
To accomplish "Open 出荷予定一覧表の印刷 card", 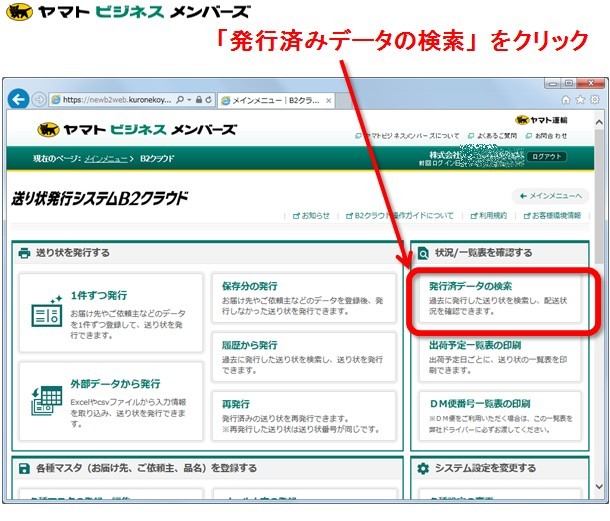I will (500, 357).
